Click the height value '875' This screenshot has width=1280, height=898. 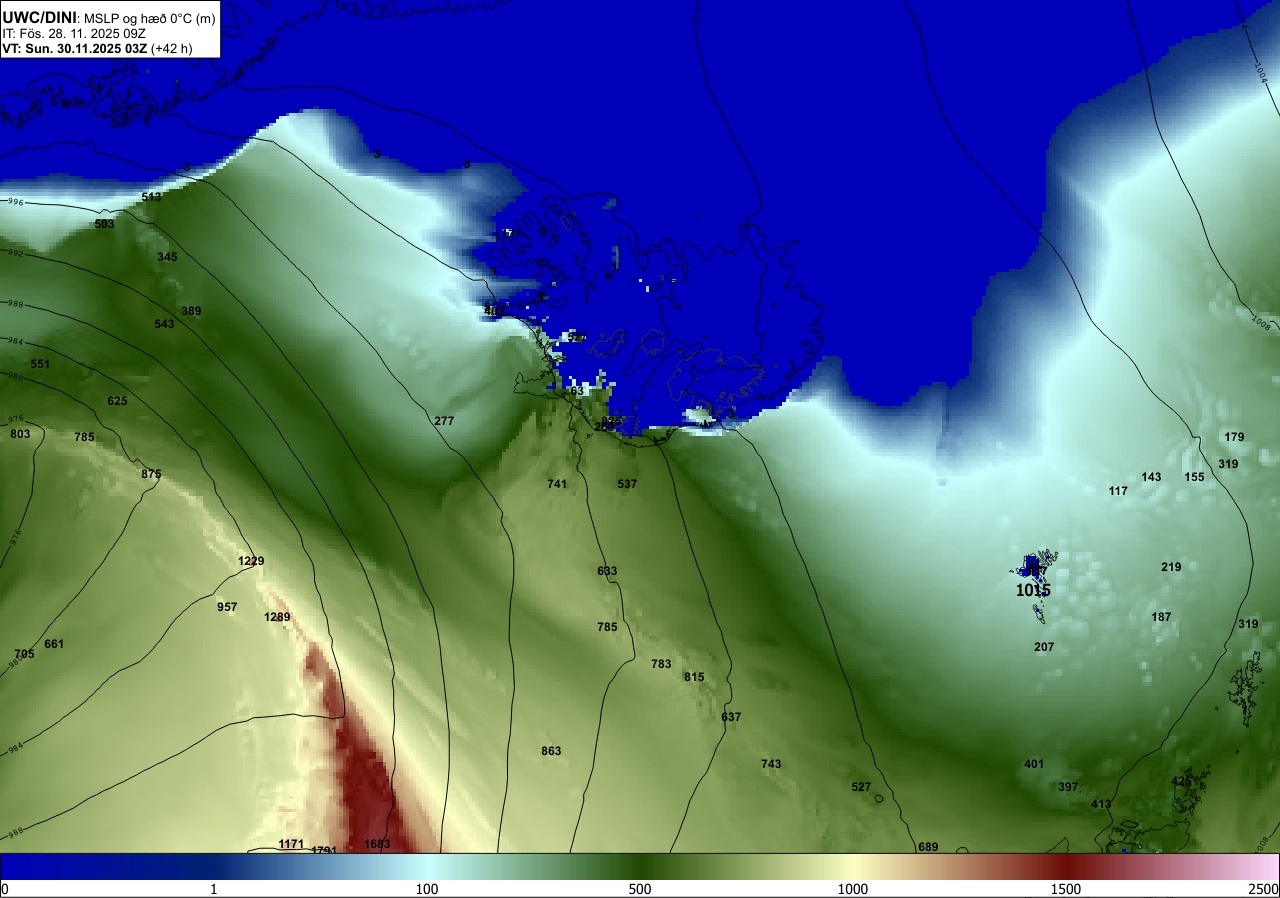tap(151, 474)
